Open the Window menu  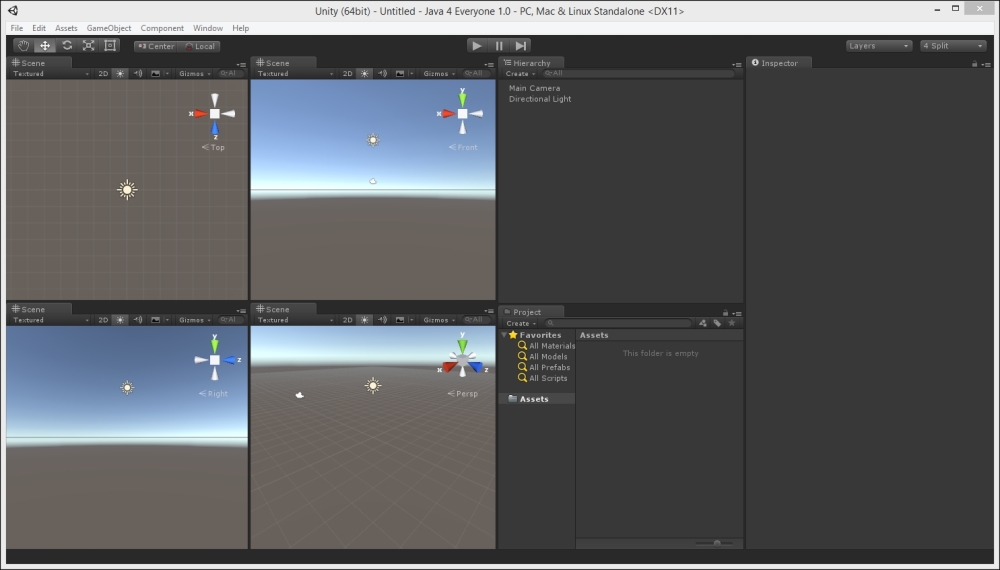(x=208, y=28)
